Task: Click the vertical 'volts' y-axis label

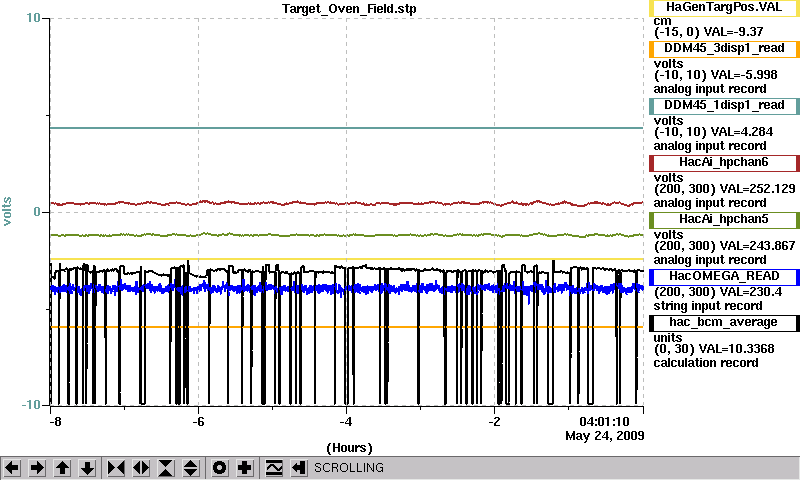Action: pyautogui.click(x=7, y=211)
